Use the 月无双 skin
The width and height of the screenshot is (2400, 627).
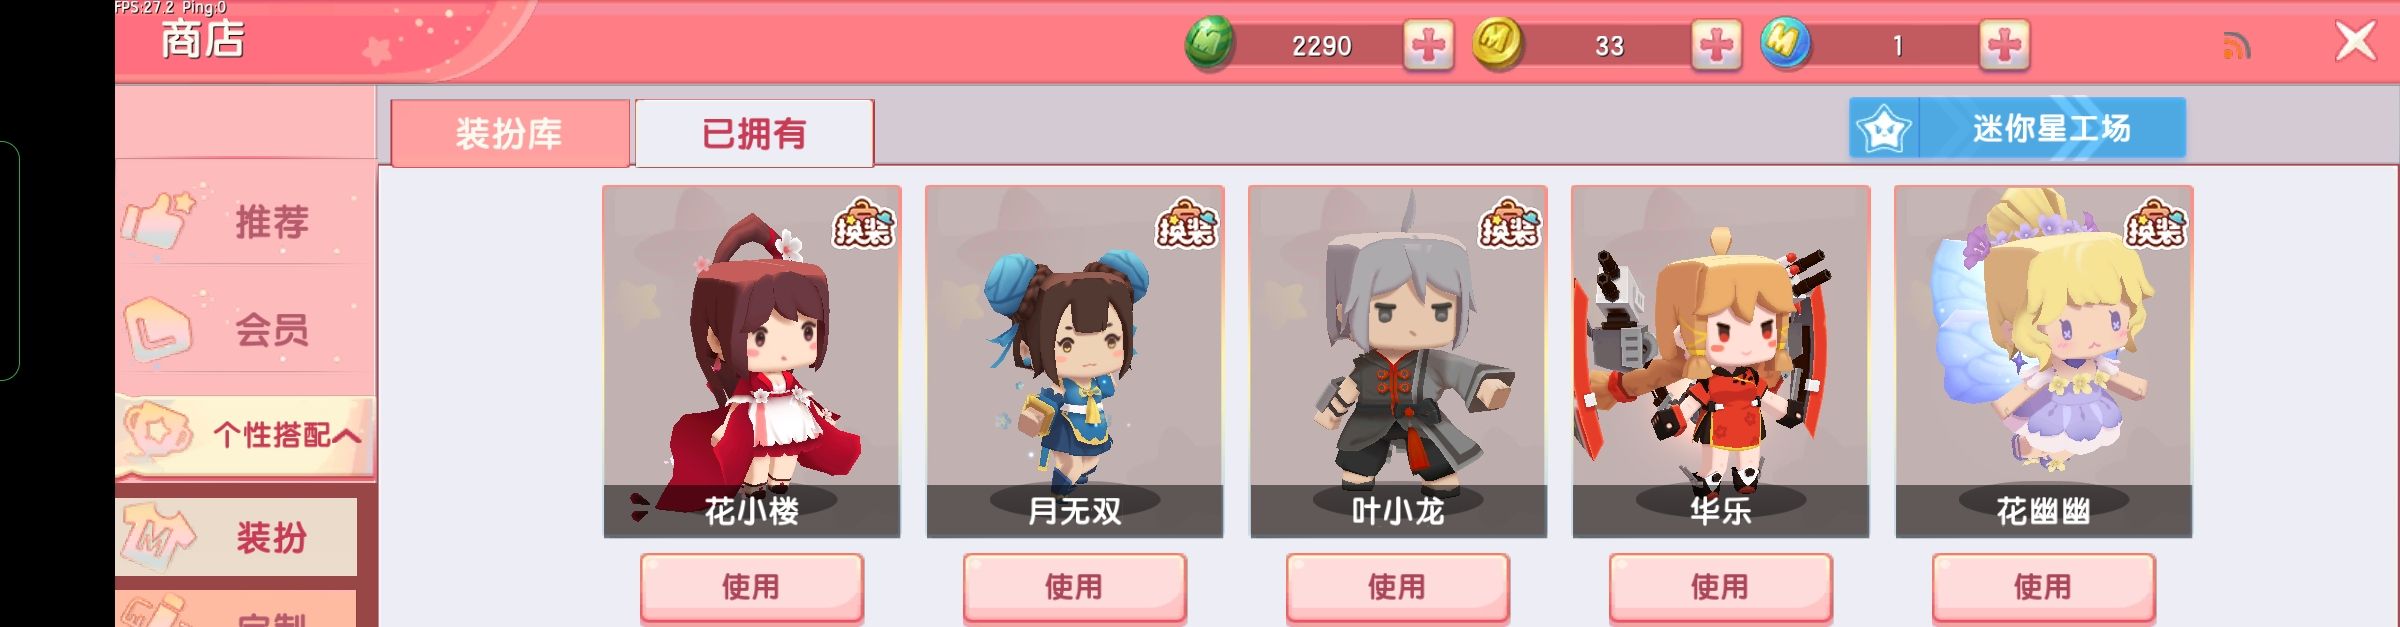tap(1074, 587)
